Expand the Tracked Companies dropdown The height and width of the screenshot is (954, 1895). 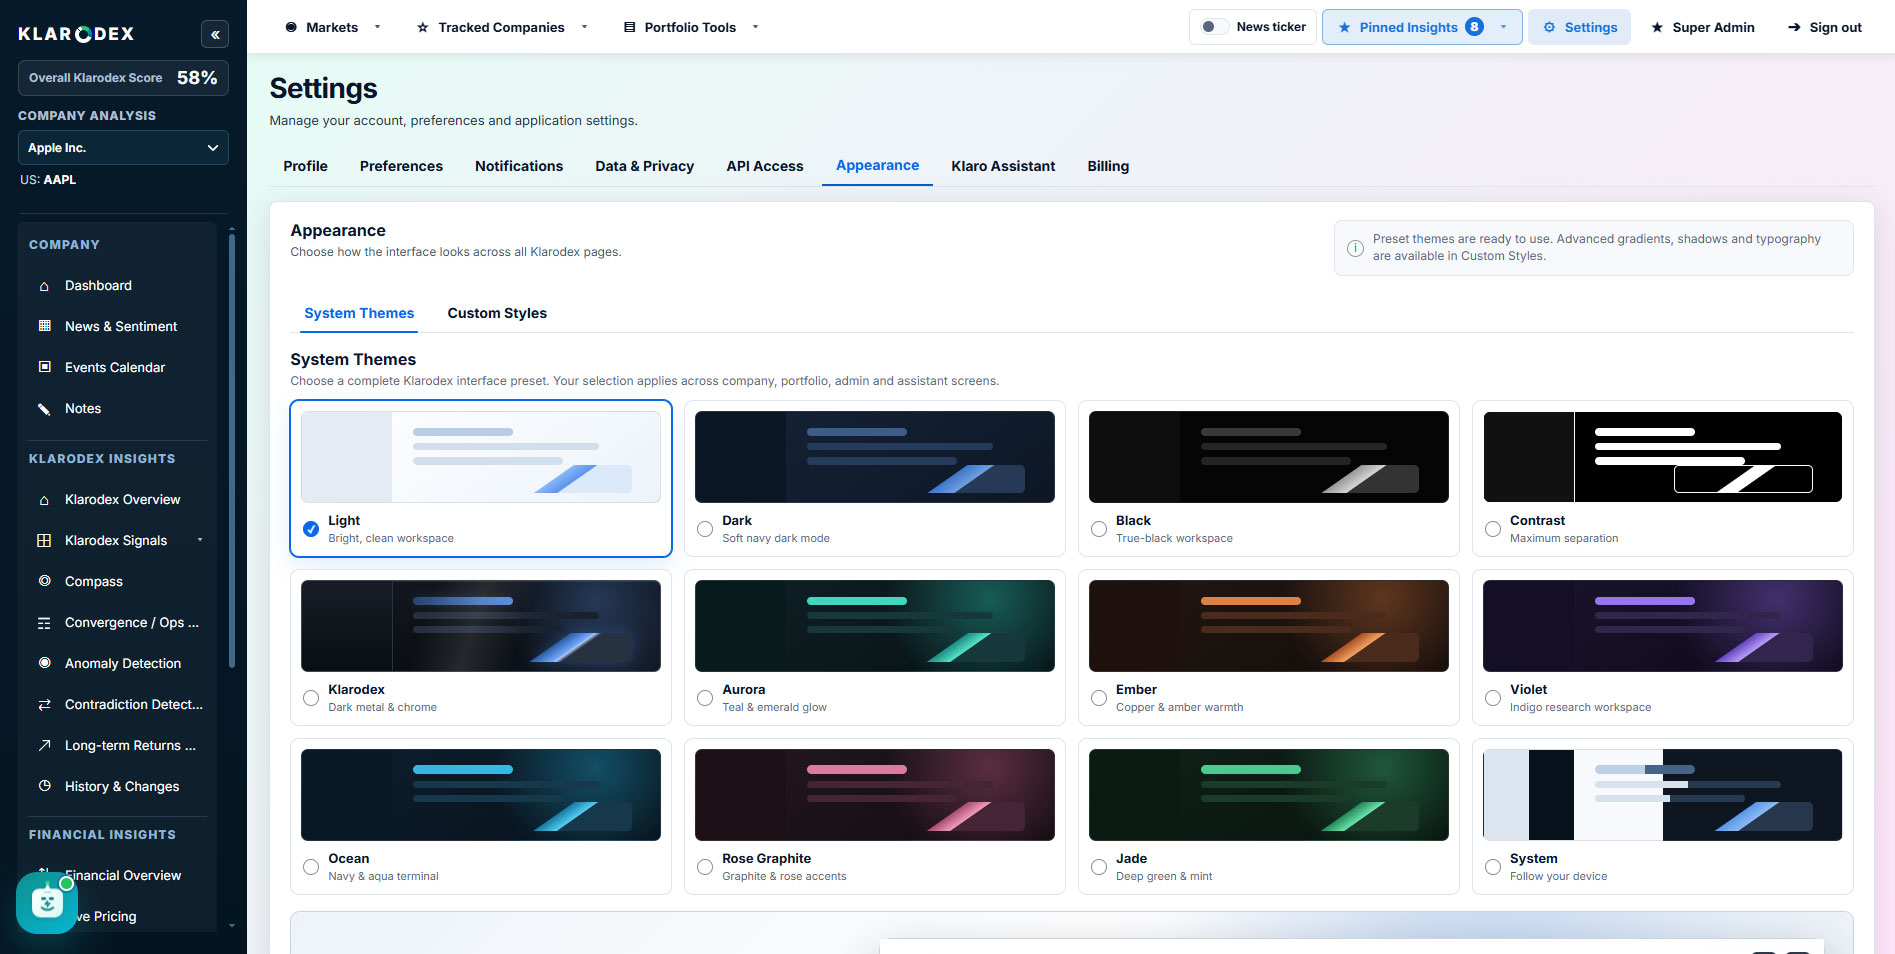pos(502,27)
